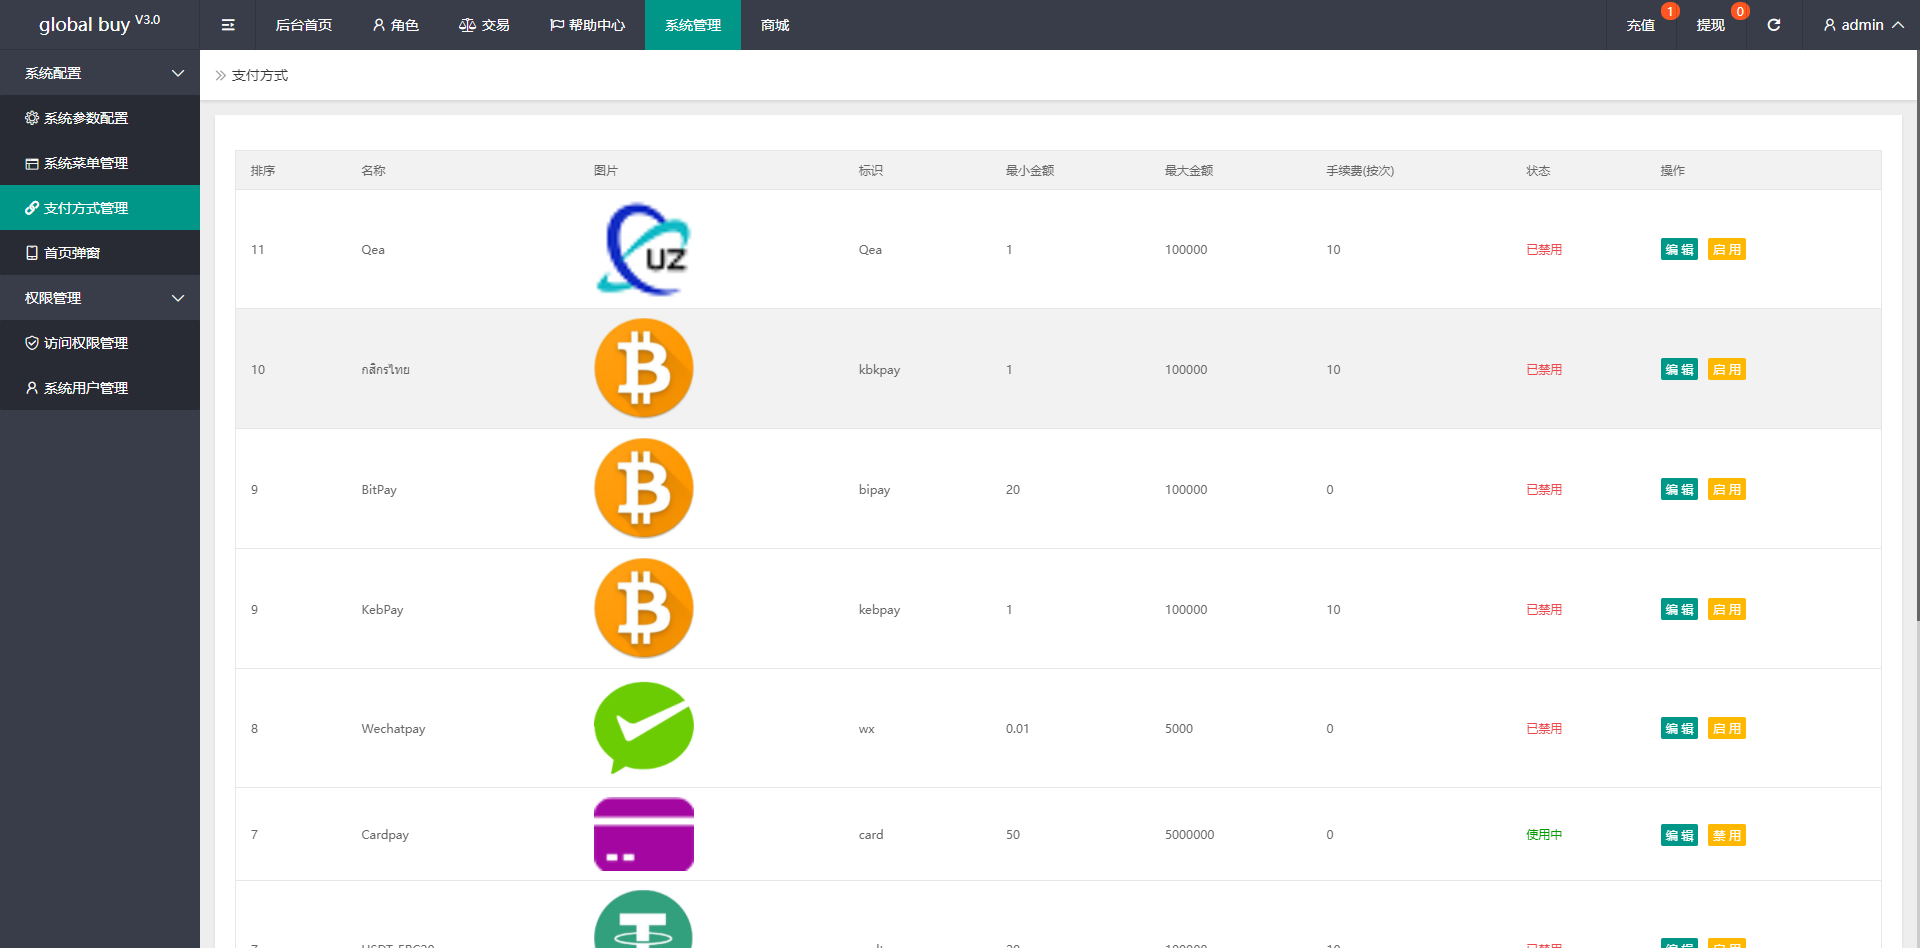Click the 状态 column header
1920x948 pixels.
1538,171
